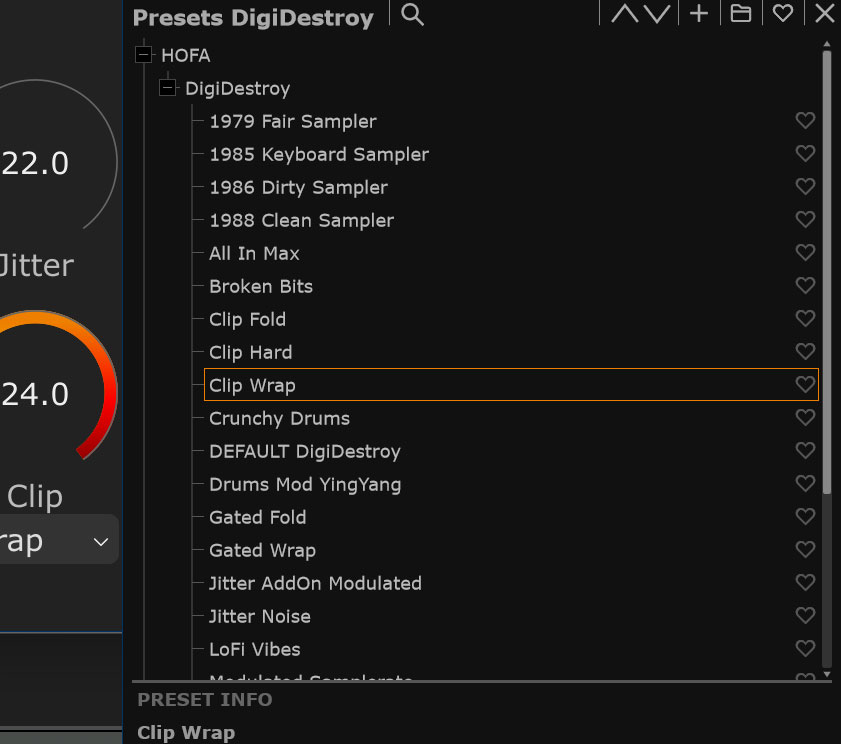The image size is (841, 744).
Task: Favorite the 1985 Keyboard Sampler preset
Action: click(x=805, y=153)
